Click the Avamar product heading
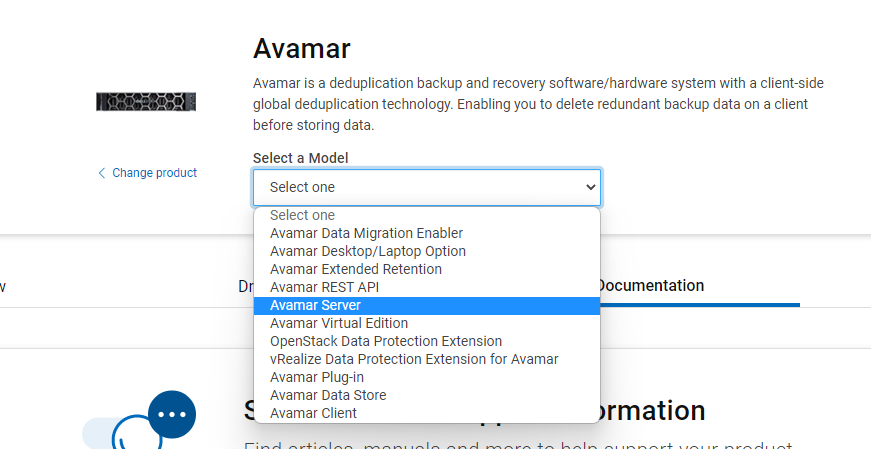Screen dimensions: 871x449 302,48
